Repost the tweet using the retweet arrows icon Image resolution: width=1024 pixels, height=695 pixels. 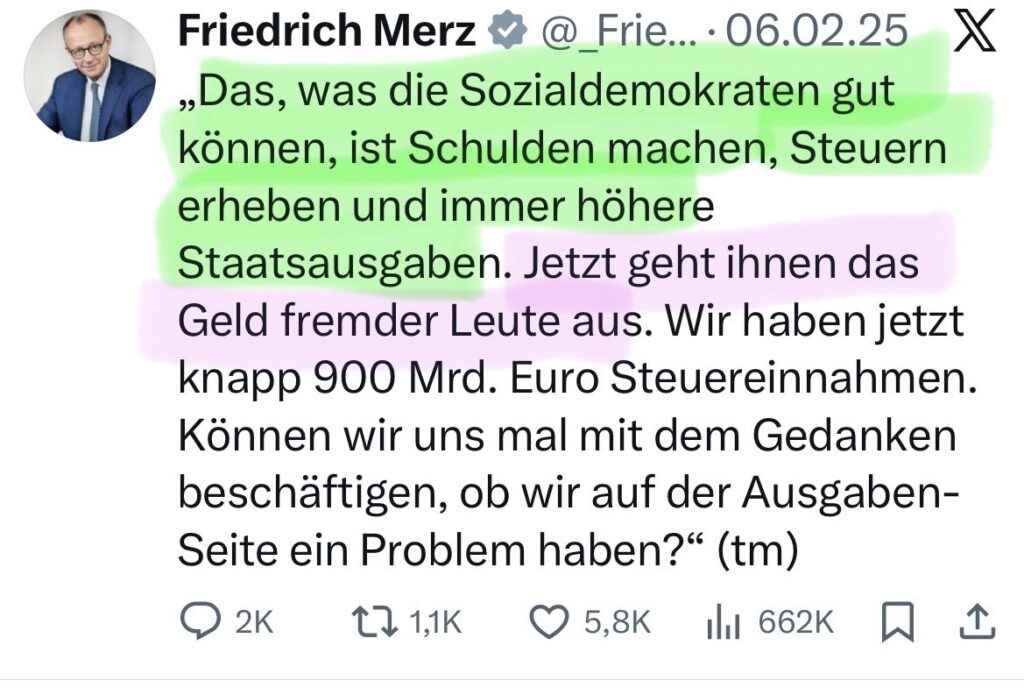coord(379,622)
